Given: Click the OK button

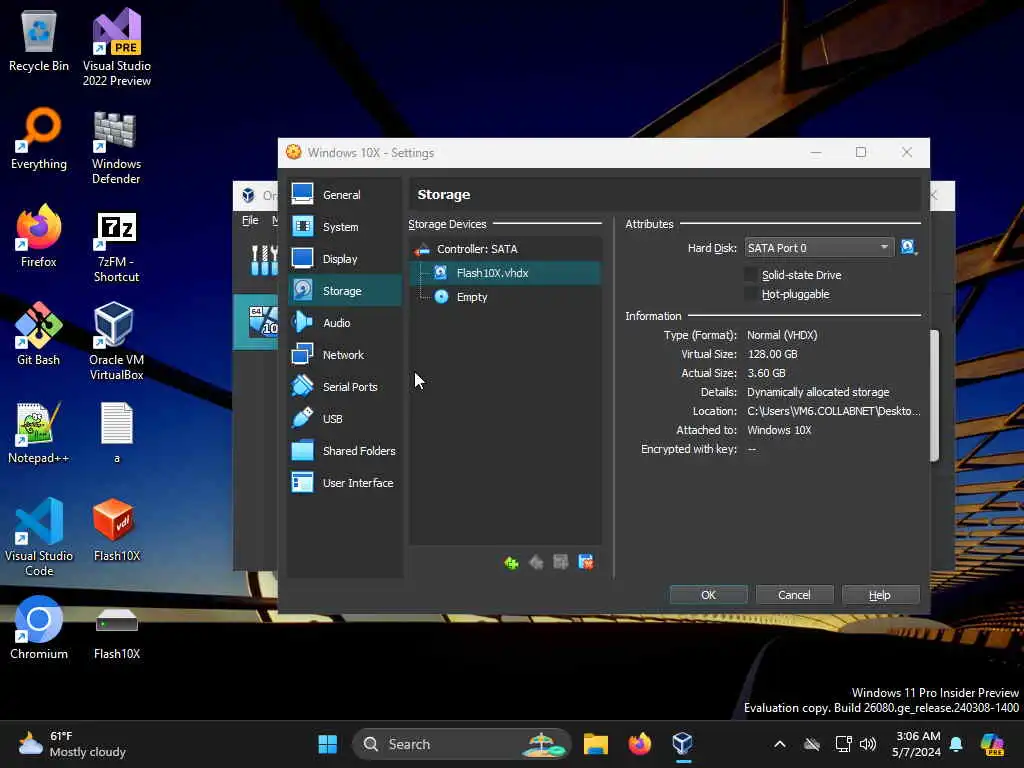Looking at the screenshot, I should point(709,595).
